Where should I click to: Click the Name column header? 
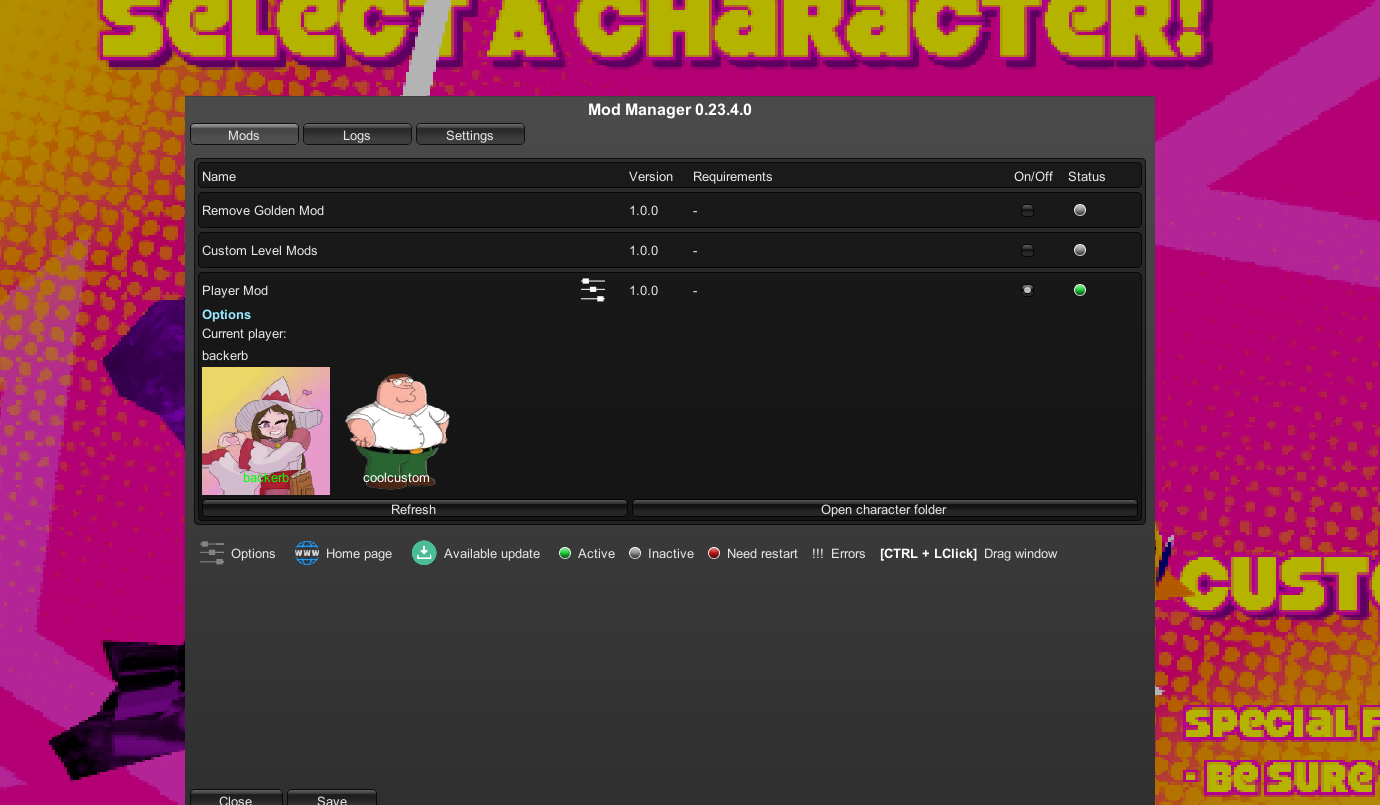(219, 177)
